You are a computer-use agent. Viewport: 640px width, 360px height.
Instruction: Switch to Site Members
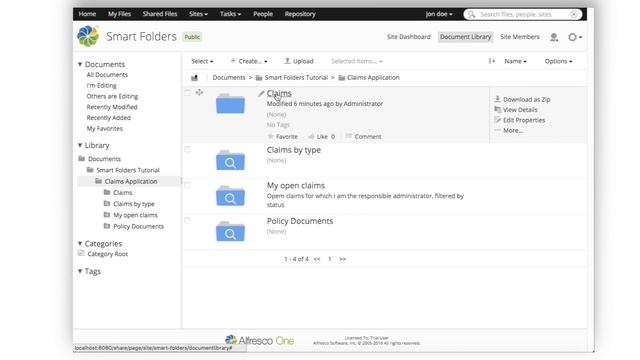(x=520, y=37)
